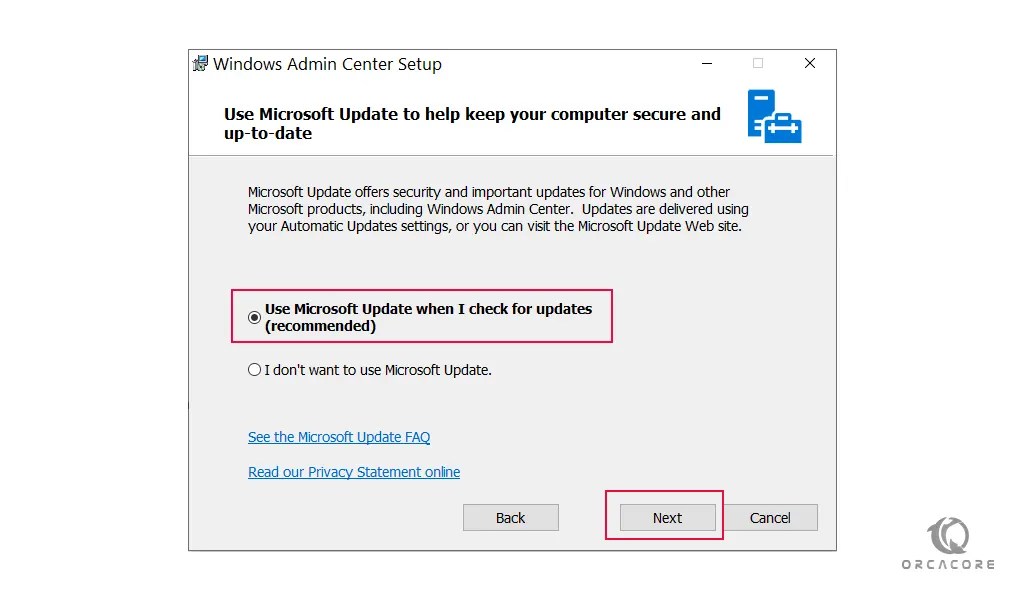Open Read our Privacy Statement online
Screen dimensions: 1024x600
(354, 472)
